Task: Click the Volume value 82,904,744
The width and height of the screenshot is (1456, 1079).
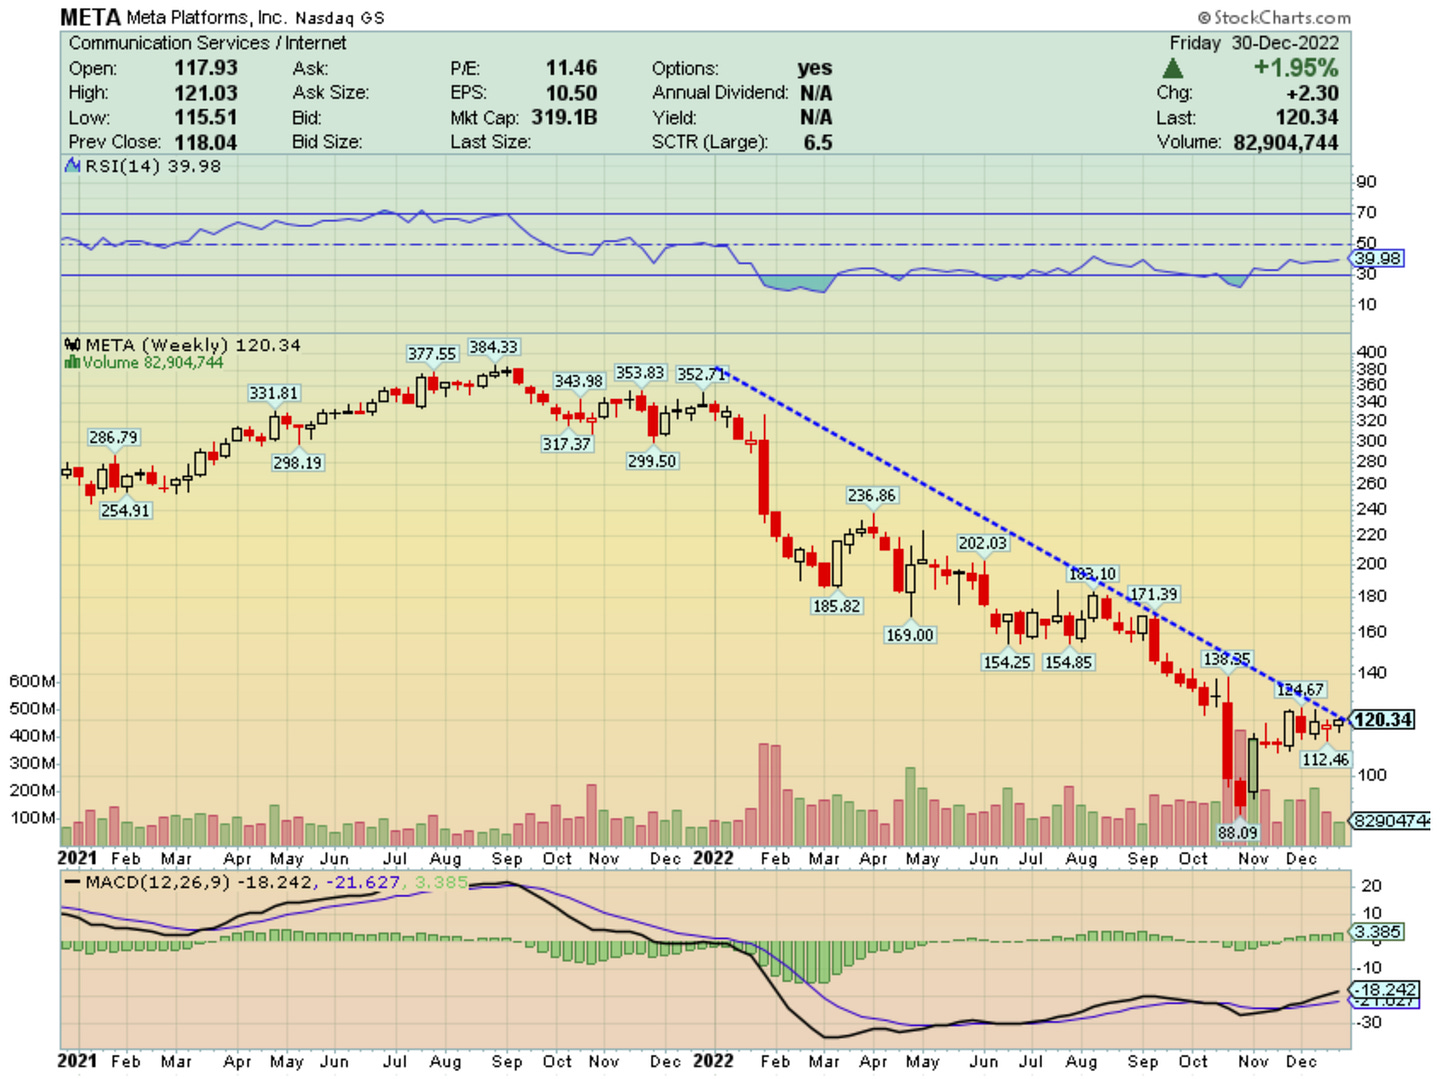Action: pyautogui.click(x=1285, y=142)
